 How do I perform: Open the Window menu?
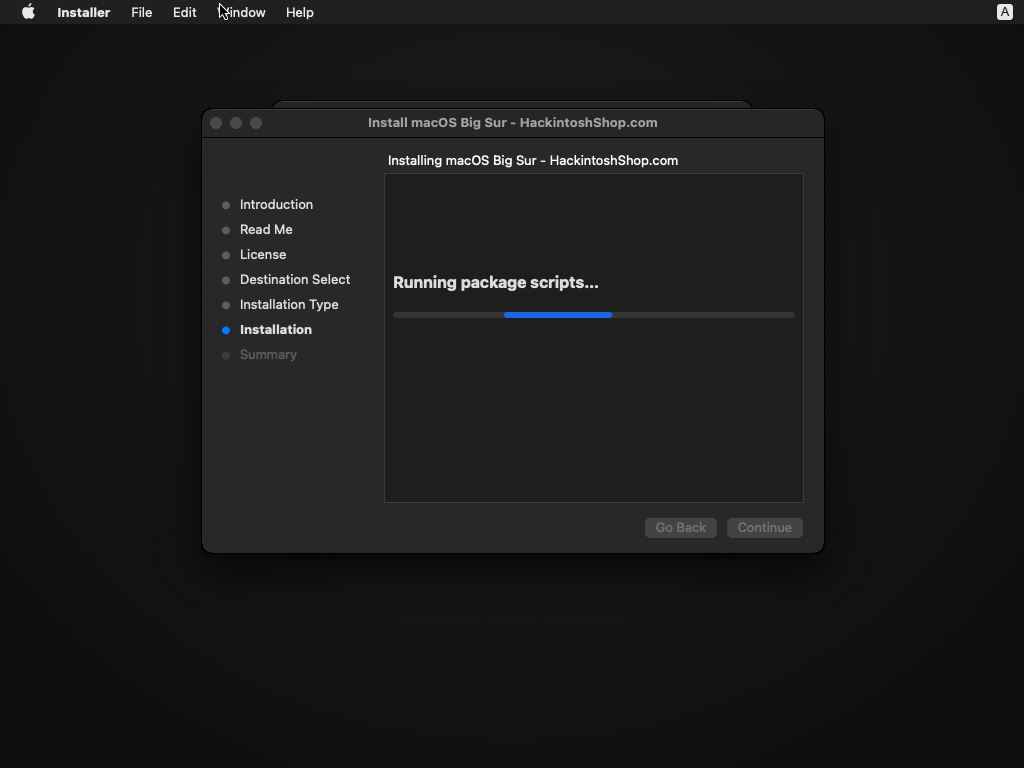point(243,12)
